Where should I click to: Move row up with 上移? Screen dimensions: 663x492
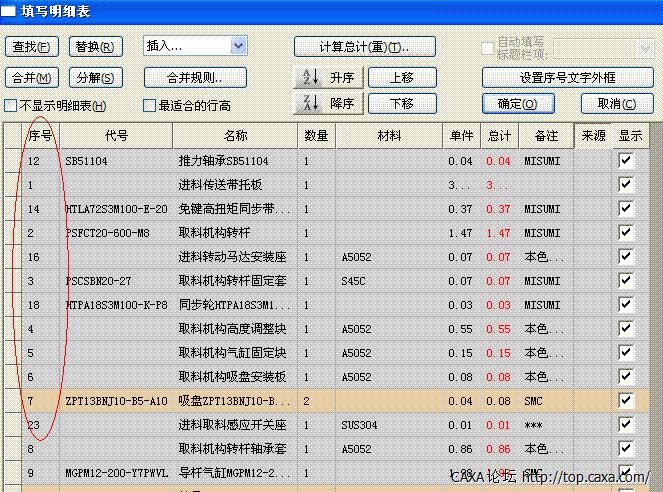tap(401, 77)
